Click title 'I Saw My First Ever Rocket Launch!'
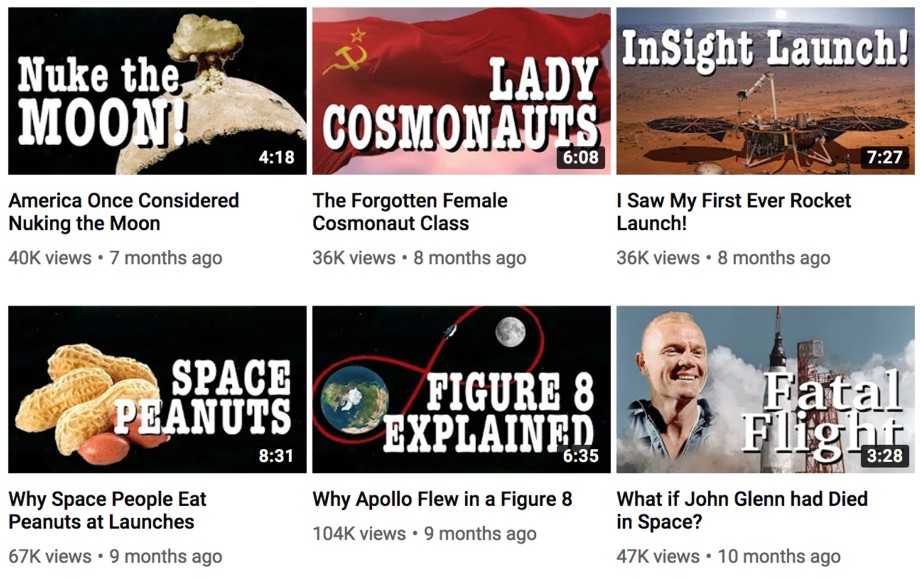 tap(733, 212)
